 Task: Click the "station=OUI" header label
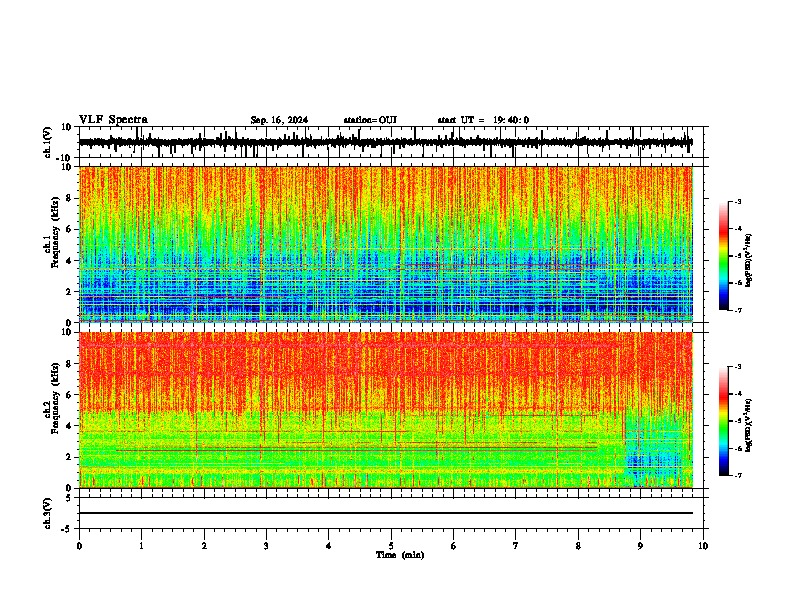point(370,120)
